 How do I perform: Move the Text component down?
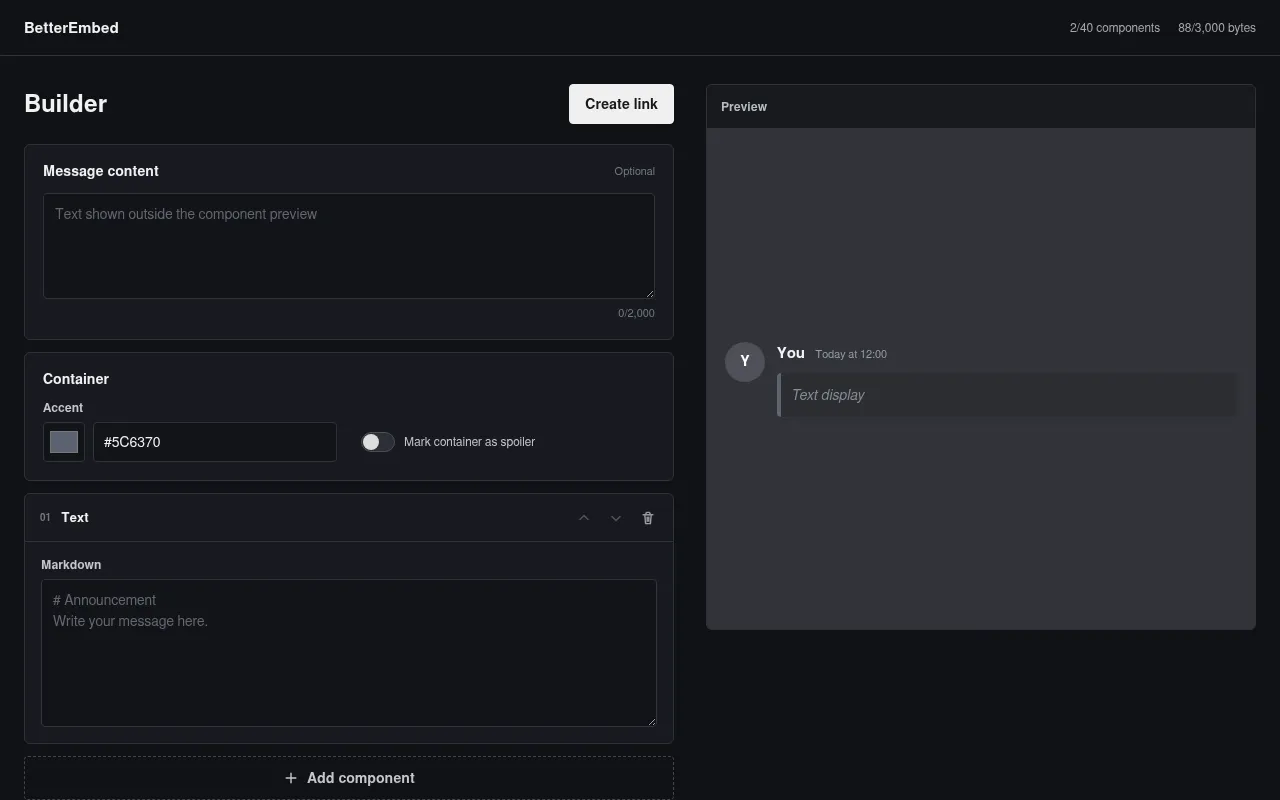point(616,518)
